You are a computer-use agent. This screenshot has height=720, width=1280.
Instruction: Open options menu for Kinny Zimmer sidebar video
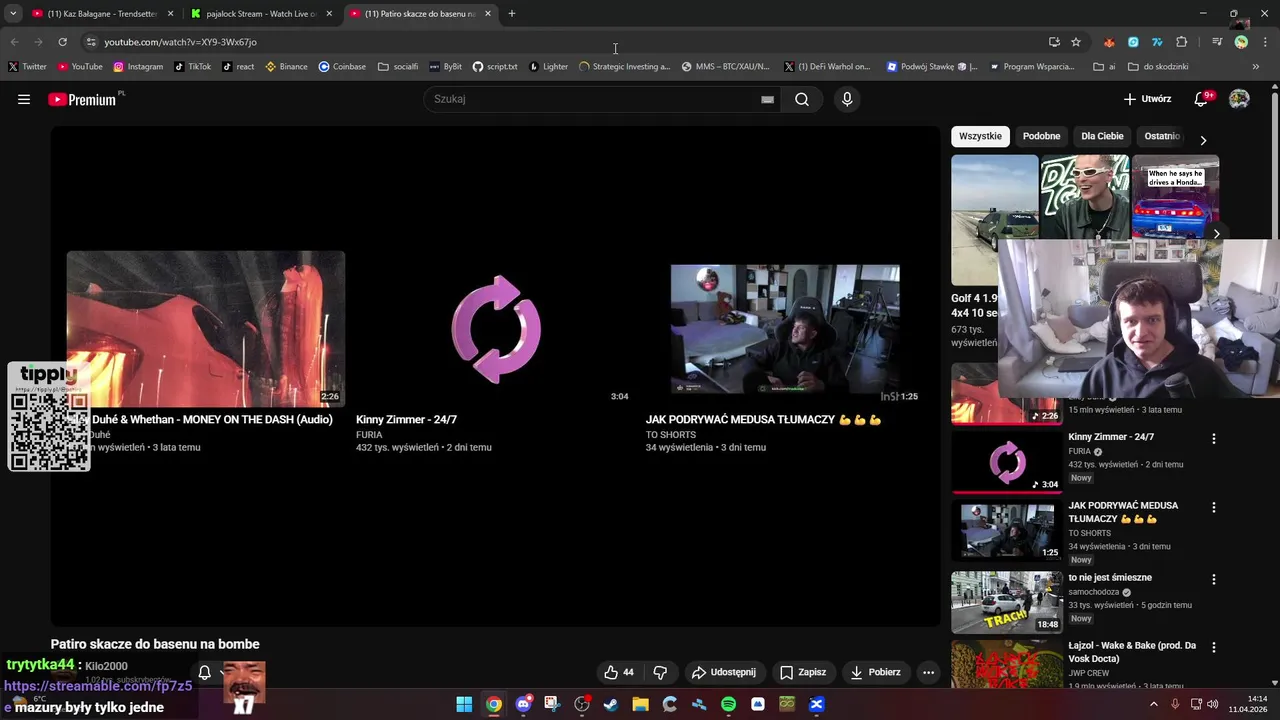coord(1214,438)
